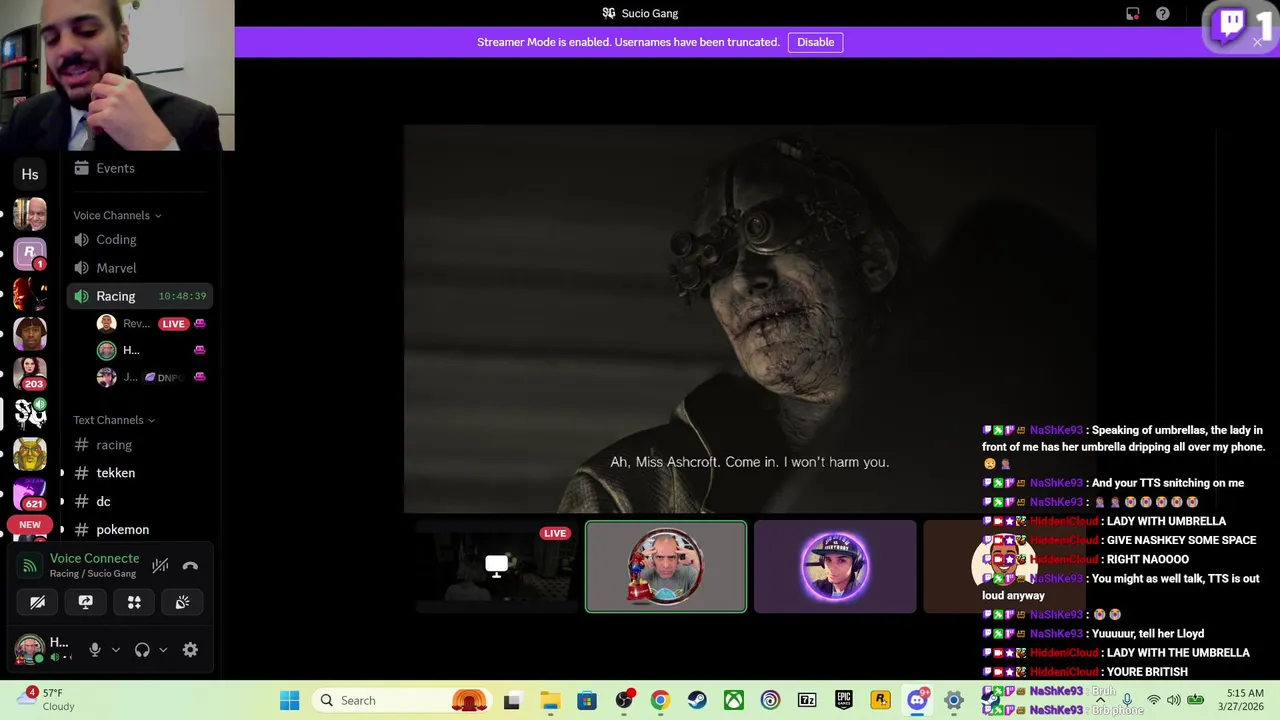Open File Explorer from the taskbar
The height and width of the screenshot is (720, 1280).
pos(550,700)
